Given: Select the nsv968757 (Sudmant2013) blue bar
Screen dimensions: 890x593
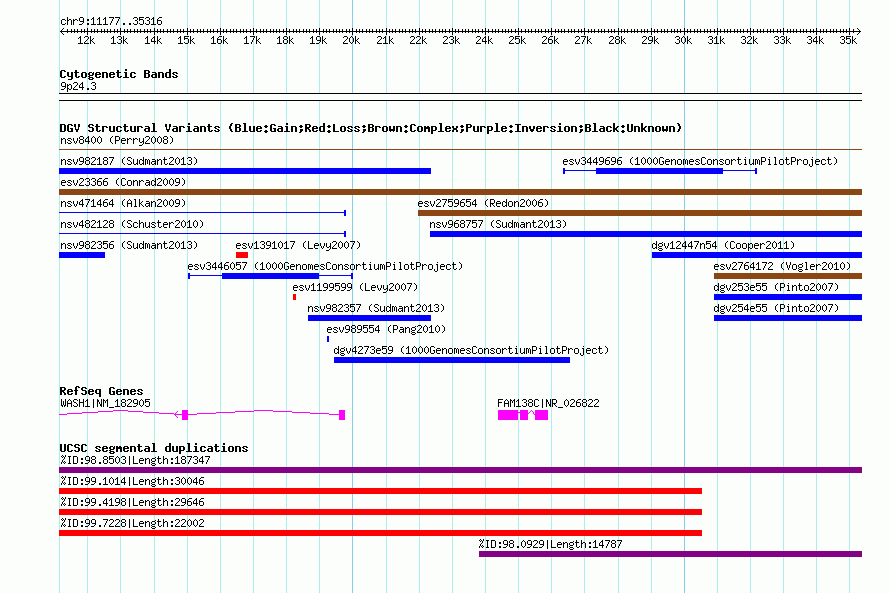Looking at the screenshot, I should coord(646,234).
